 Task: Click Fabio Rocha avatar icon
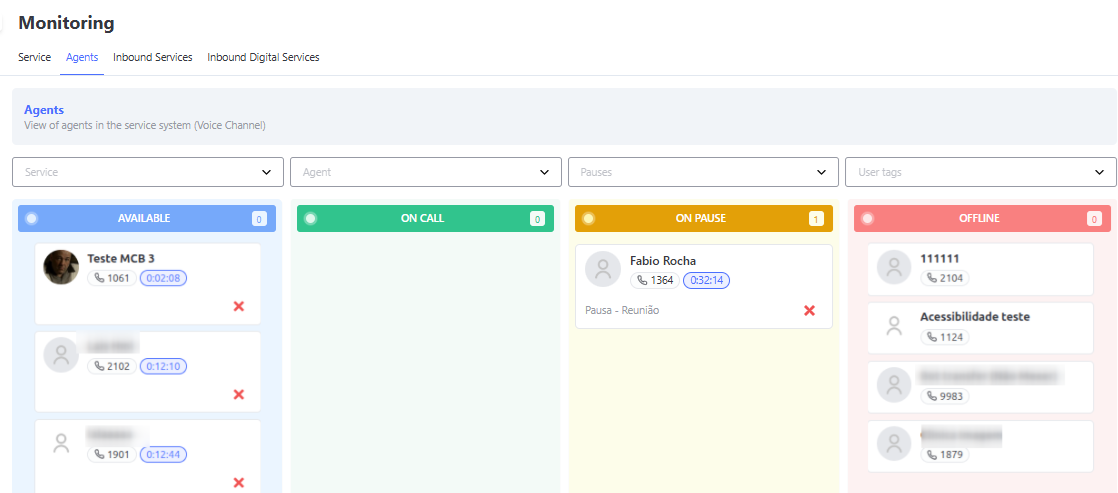pyautogui.click(x=603, y=269)
